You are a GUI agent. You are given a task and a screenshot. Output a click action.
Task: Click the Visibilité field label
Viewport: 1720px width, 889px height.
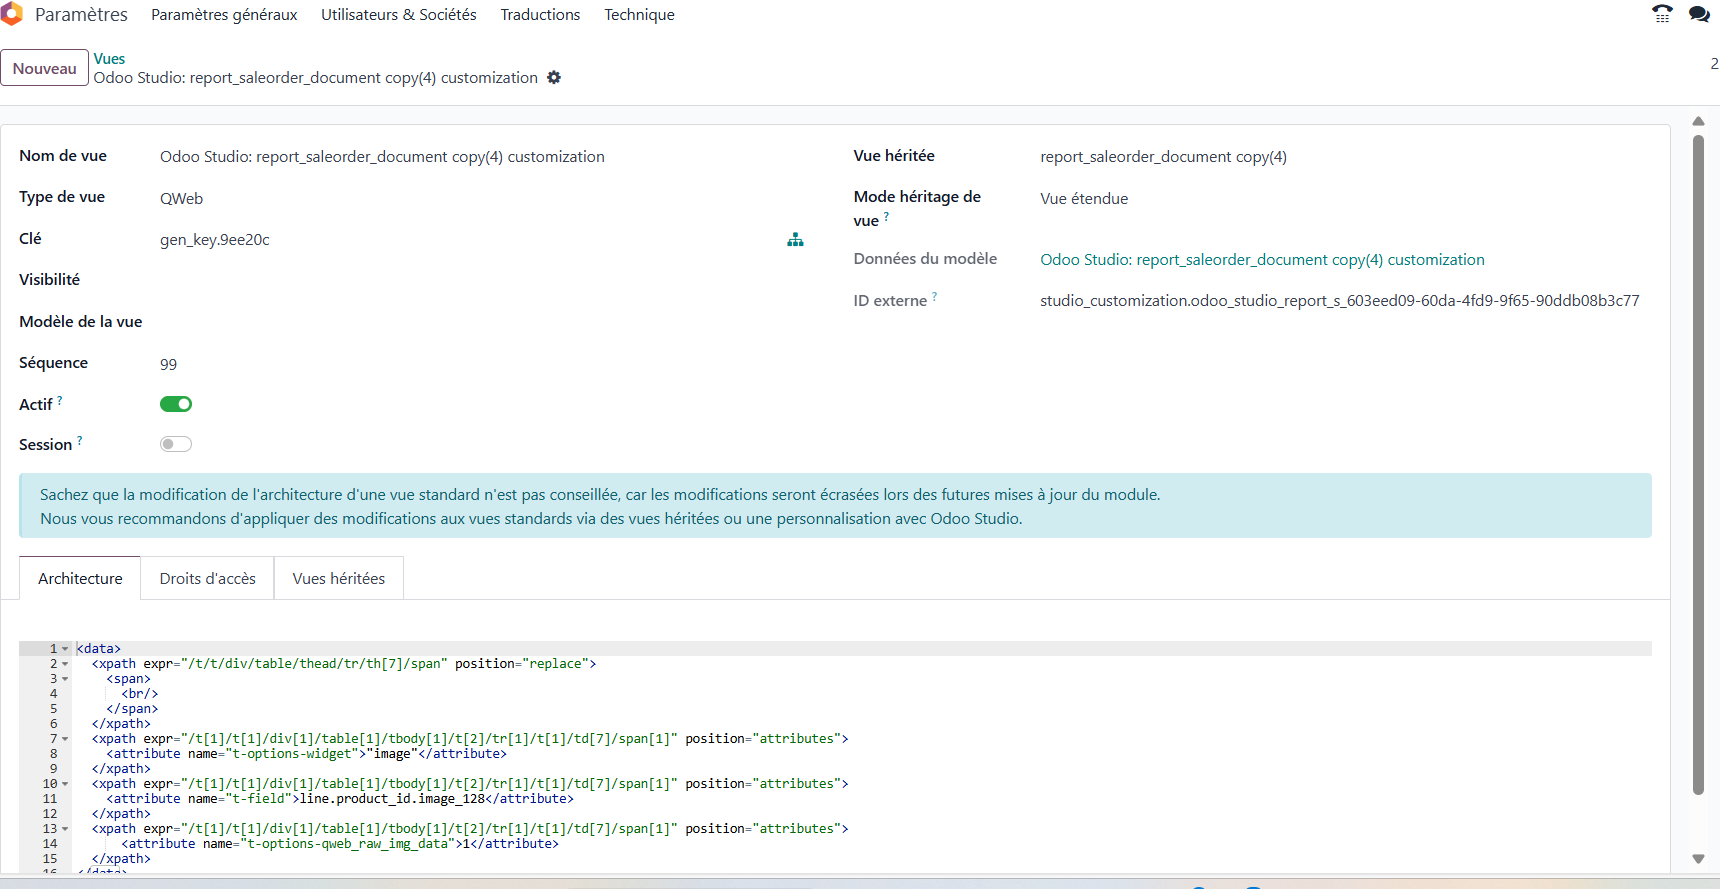(x=49, y=280)
